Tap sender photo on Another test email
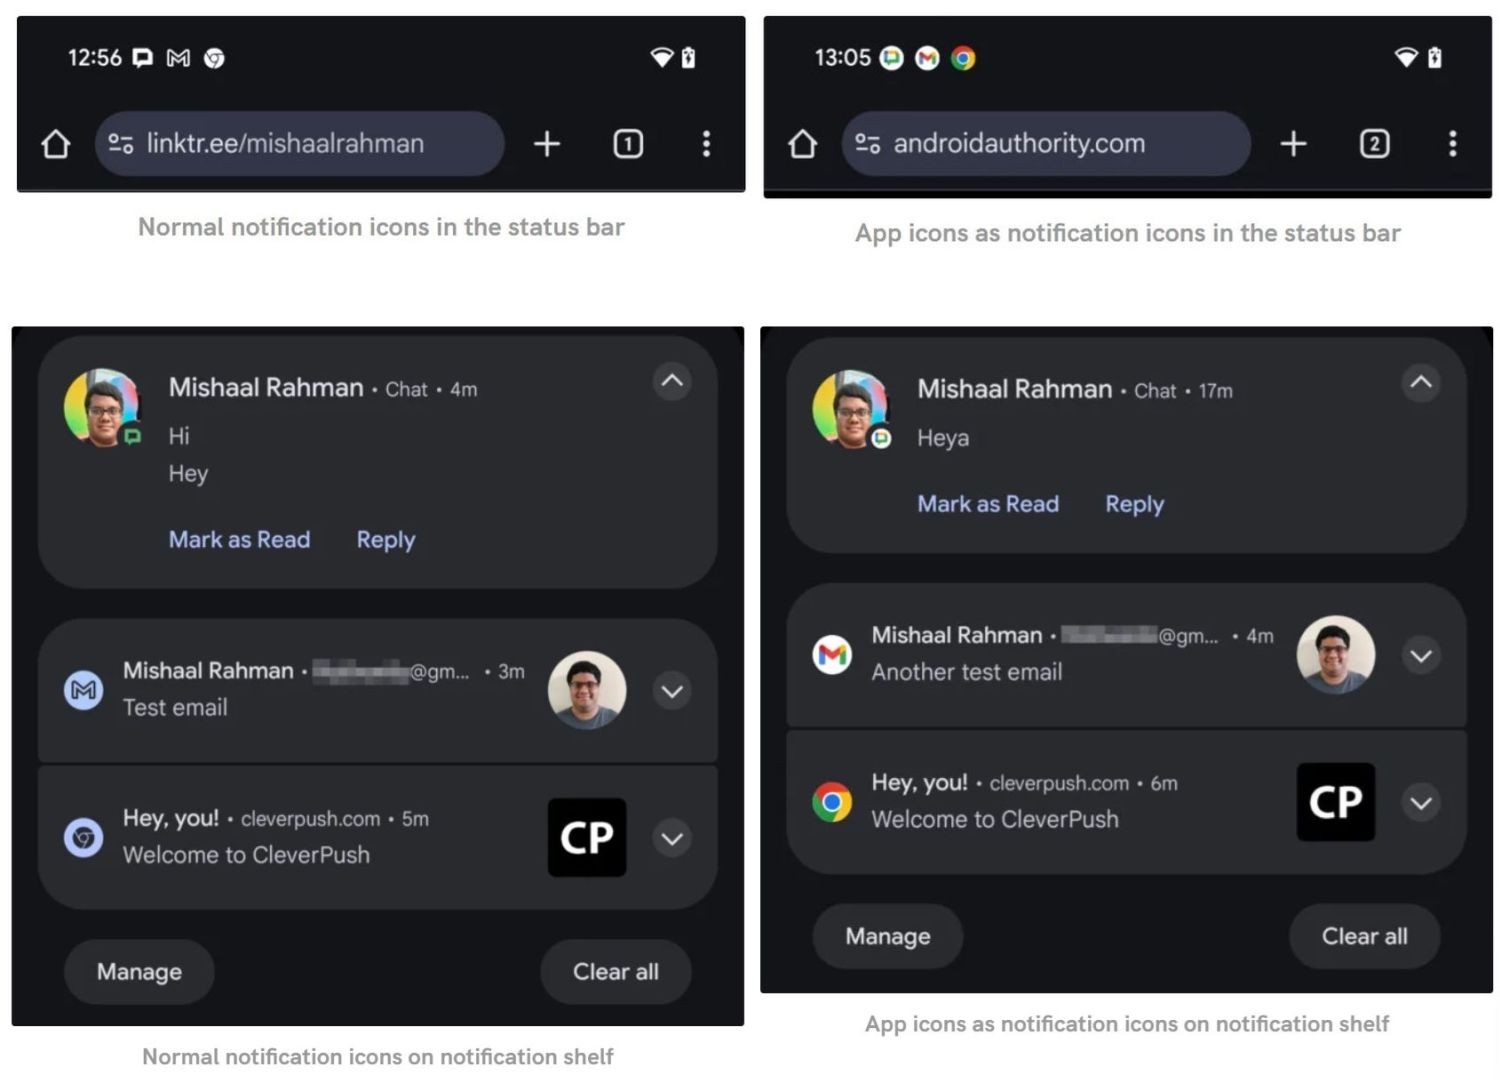 [1335, 655]
